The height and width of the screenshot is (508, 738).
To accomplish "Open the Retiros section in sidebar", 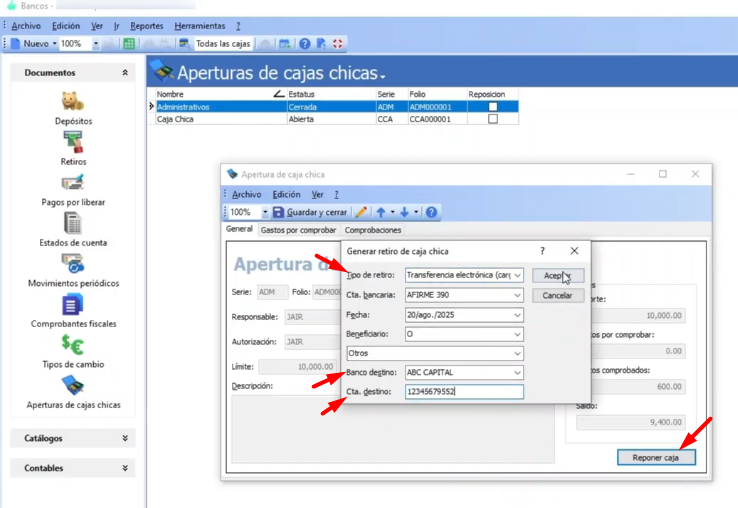I will coord(72,143).
